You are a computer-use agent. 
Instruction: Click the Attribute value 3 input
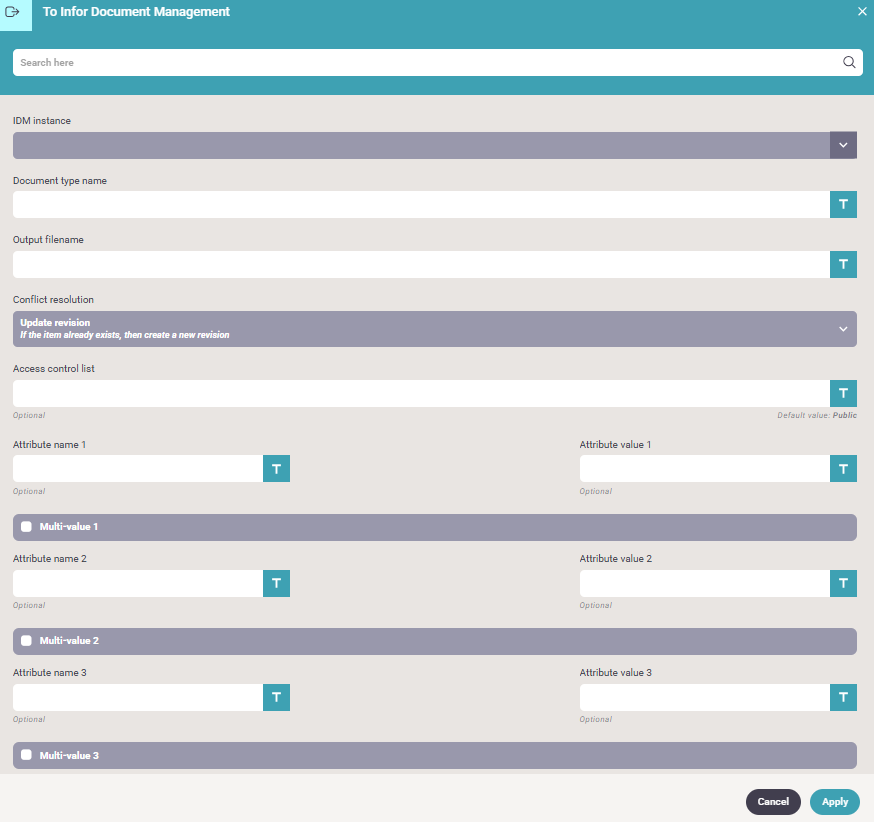(x=705, y=697)
